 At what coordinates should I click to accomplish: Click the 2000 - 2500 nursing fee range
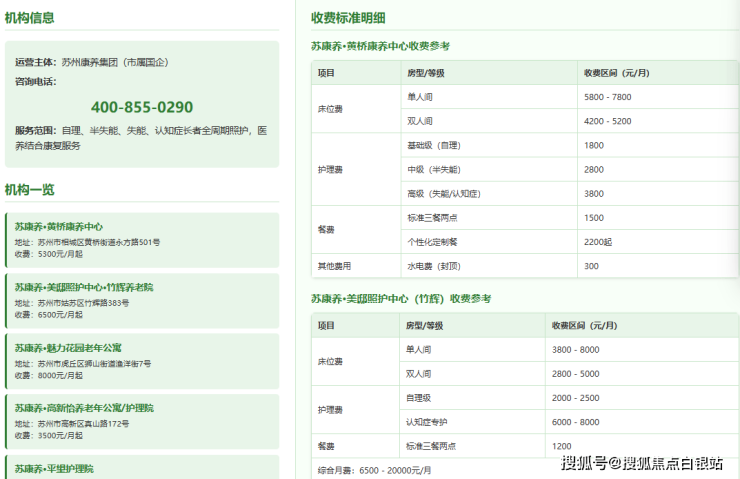[575, 398]
